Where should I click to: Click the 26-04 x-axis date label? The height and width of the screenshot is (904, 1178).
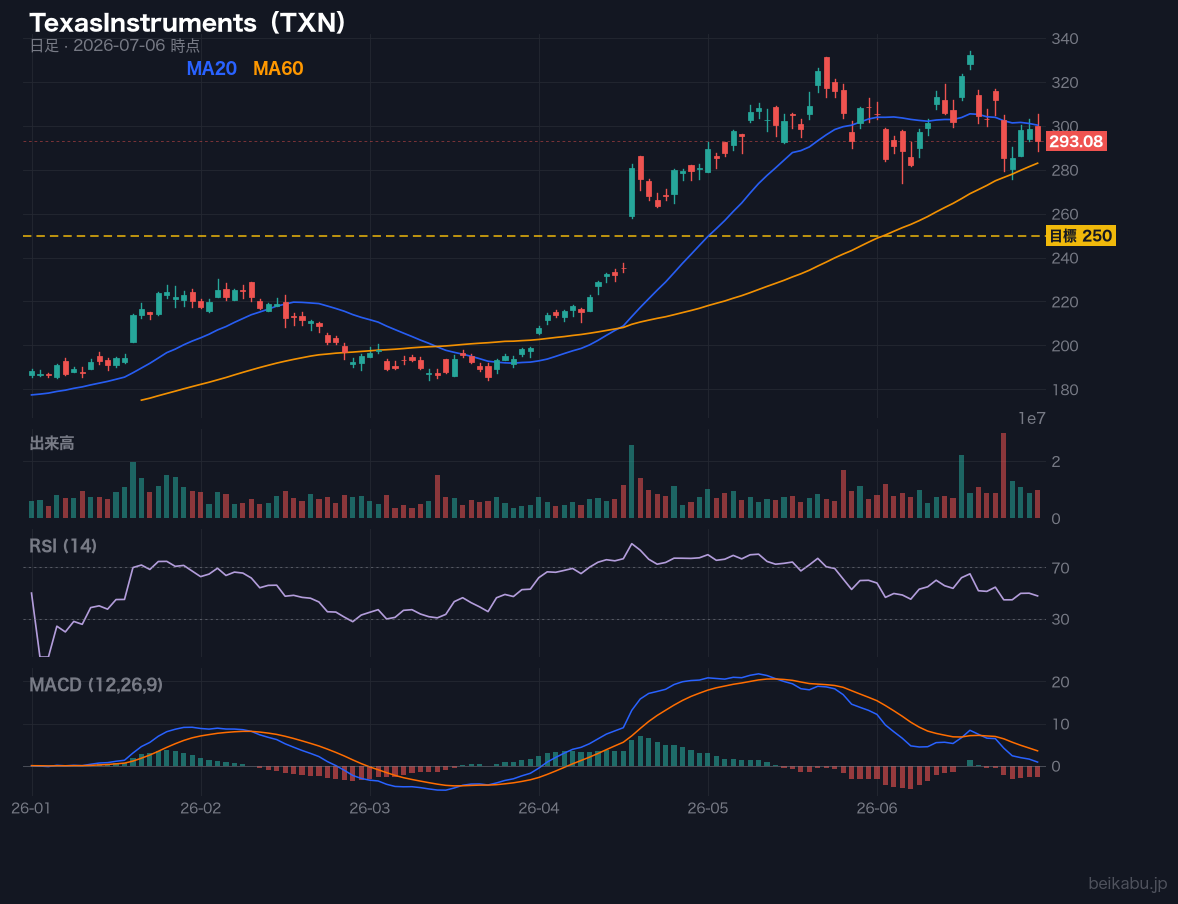(539, 809)
